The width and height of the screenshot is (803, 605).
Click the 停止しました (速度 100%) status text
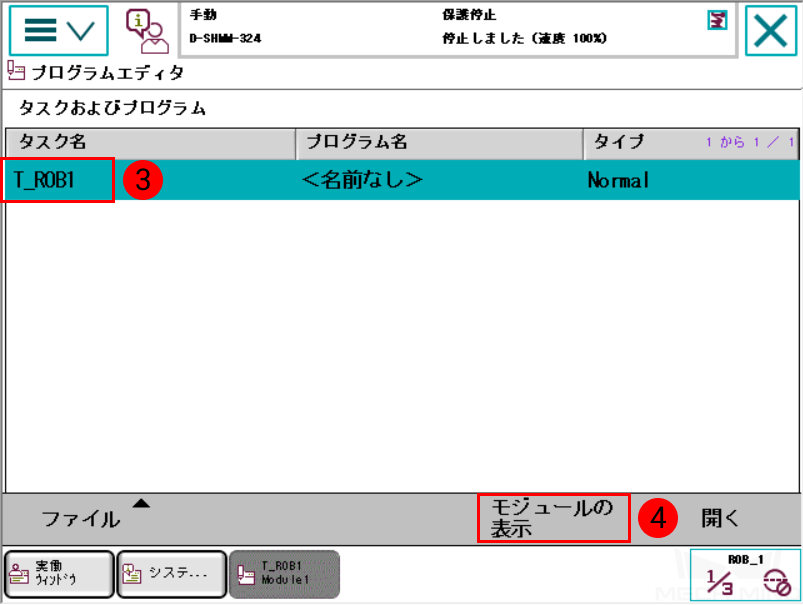[524, 38]
